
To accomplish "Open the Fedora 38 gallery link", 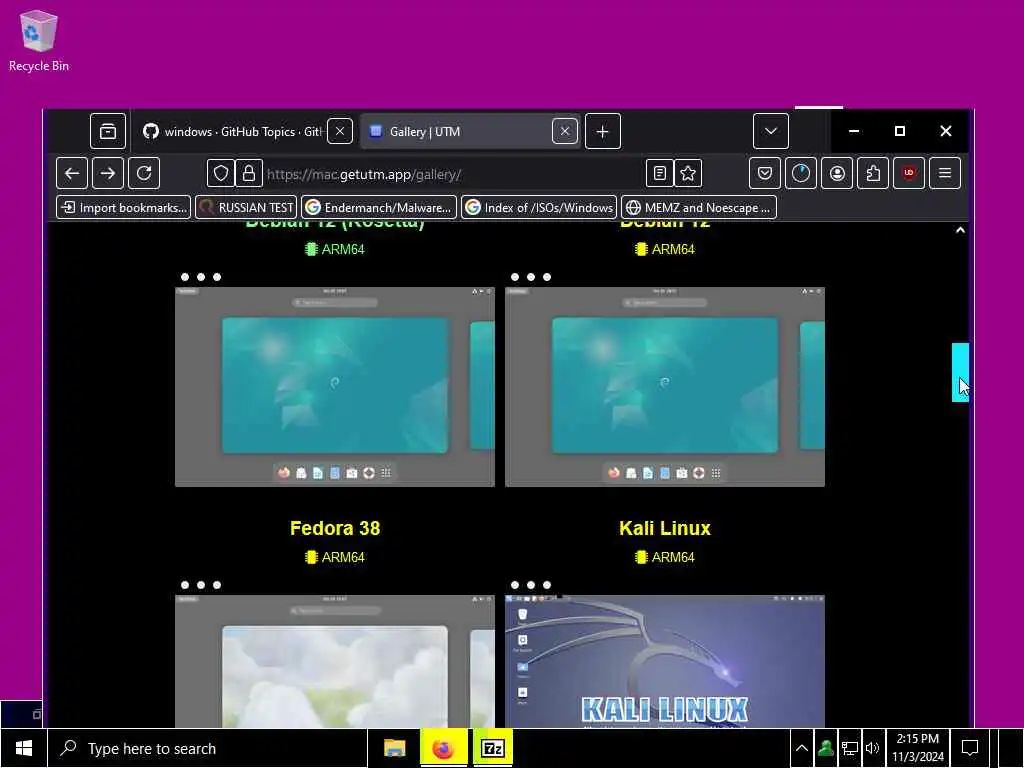I will pos(335,528).
